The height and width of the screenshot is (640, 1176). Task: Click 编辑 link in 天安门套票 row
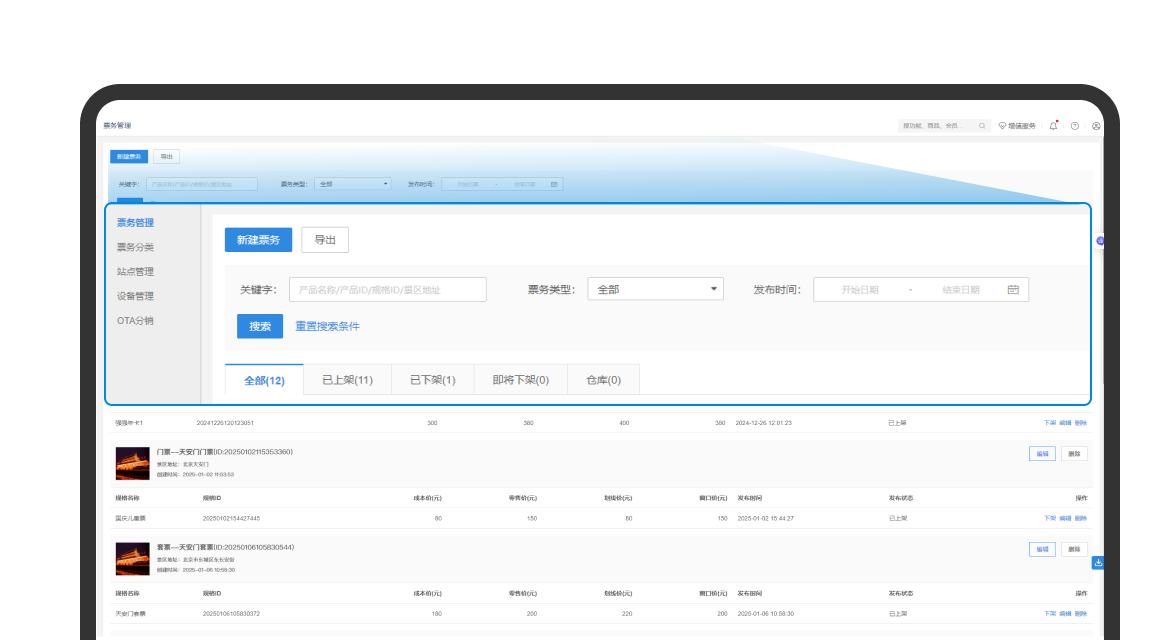[x=1065, y=614]
